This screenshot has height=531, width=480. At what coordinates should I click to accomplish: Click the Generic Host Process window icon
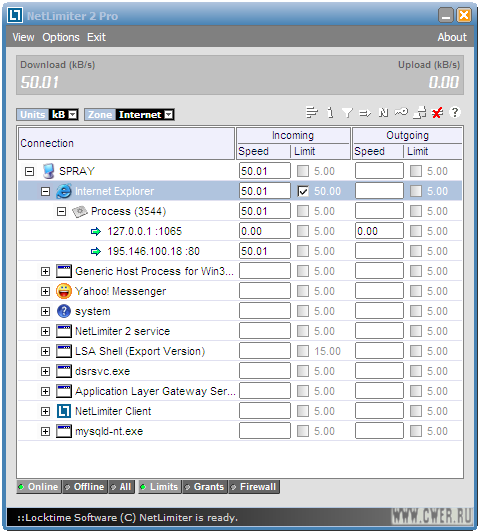click(64, 271)
